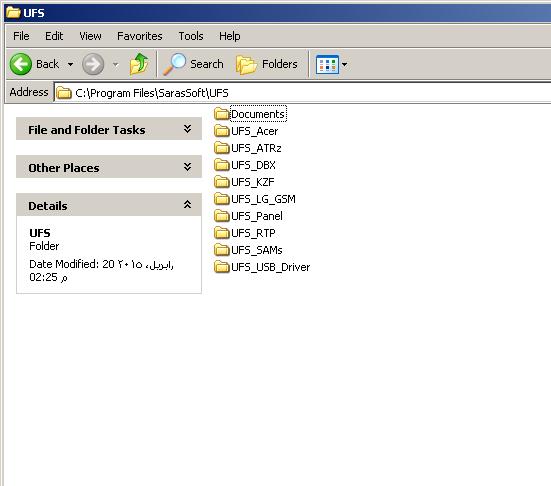The image size is (551, 486).
Task: Open the Favorites menu
Action: (x=140, y=36)
